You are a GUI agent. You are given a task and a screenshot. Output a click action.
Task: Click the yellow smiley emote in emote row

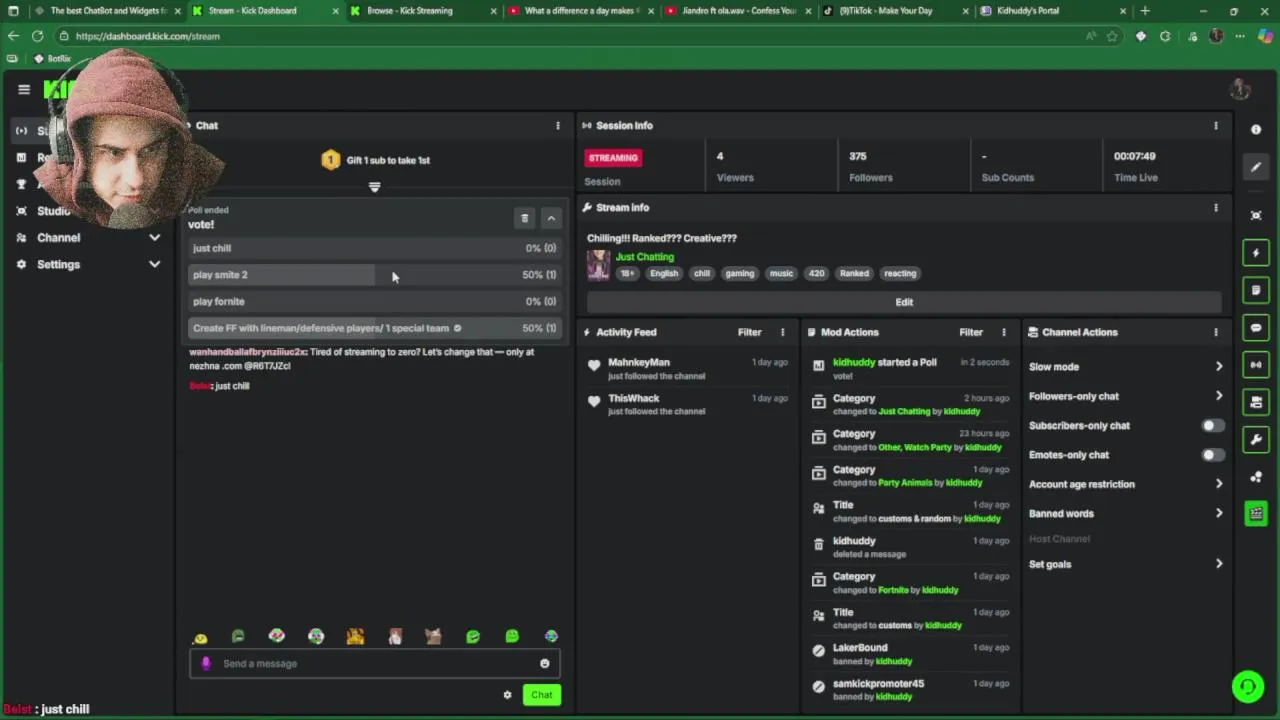click(200, 637)
